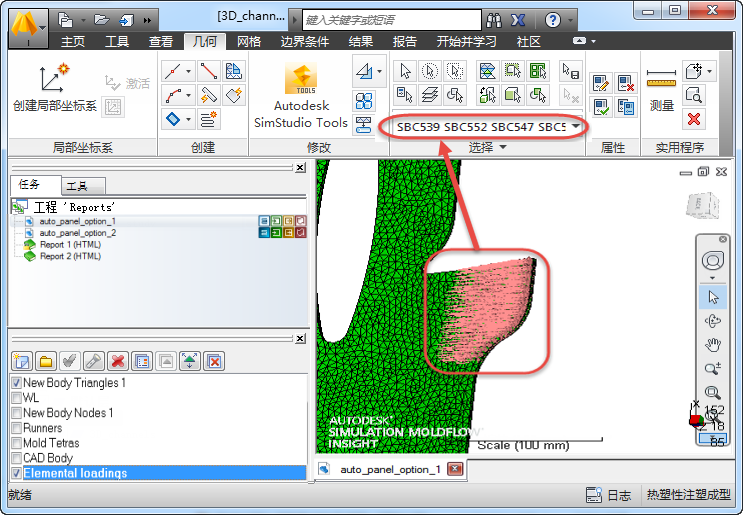Open the curve creation tool dropdown arrow
The image size is (743, 515).
tap(189, 95)
